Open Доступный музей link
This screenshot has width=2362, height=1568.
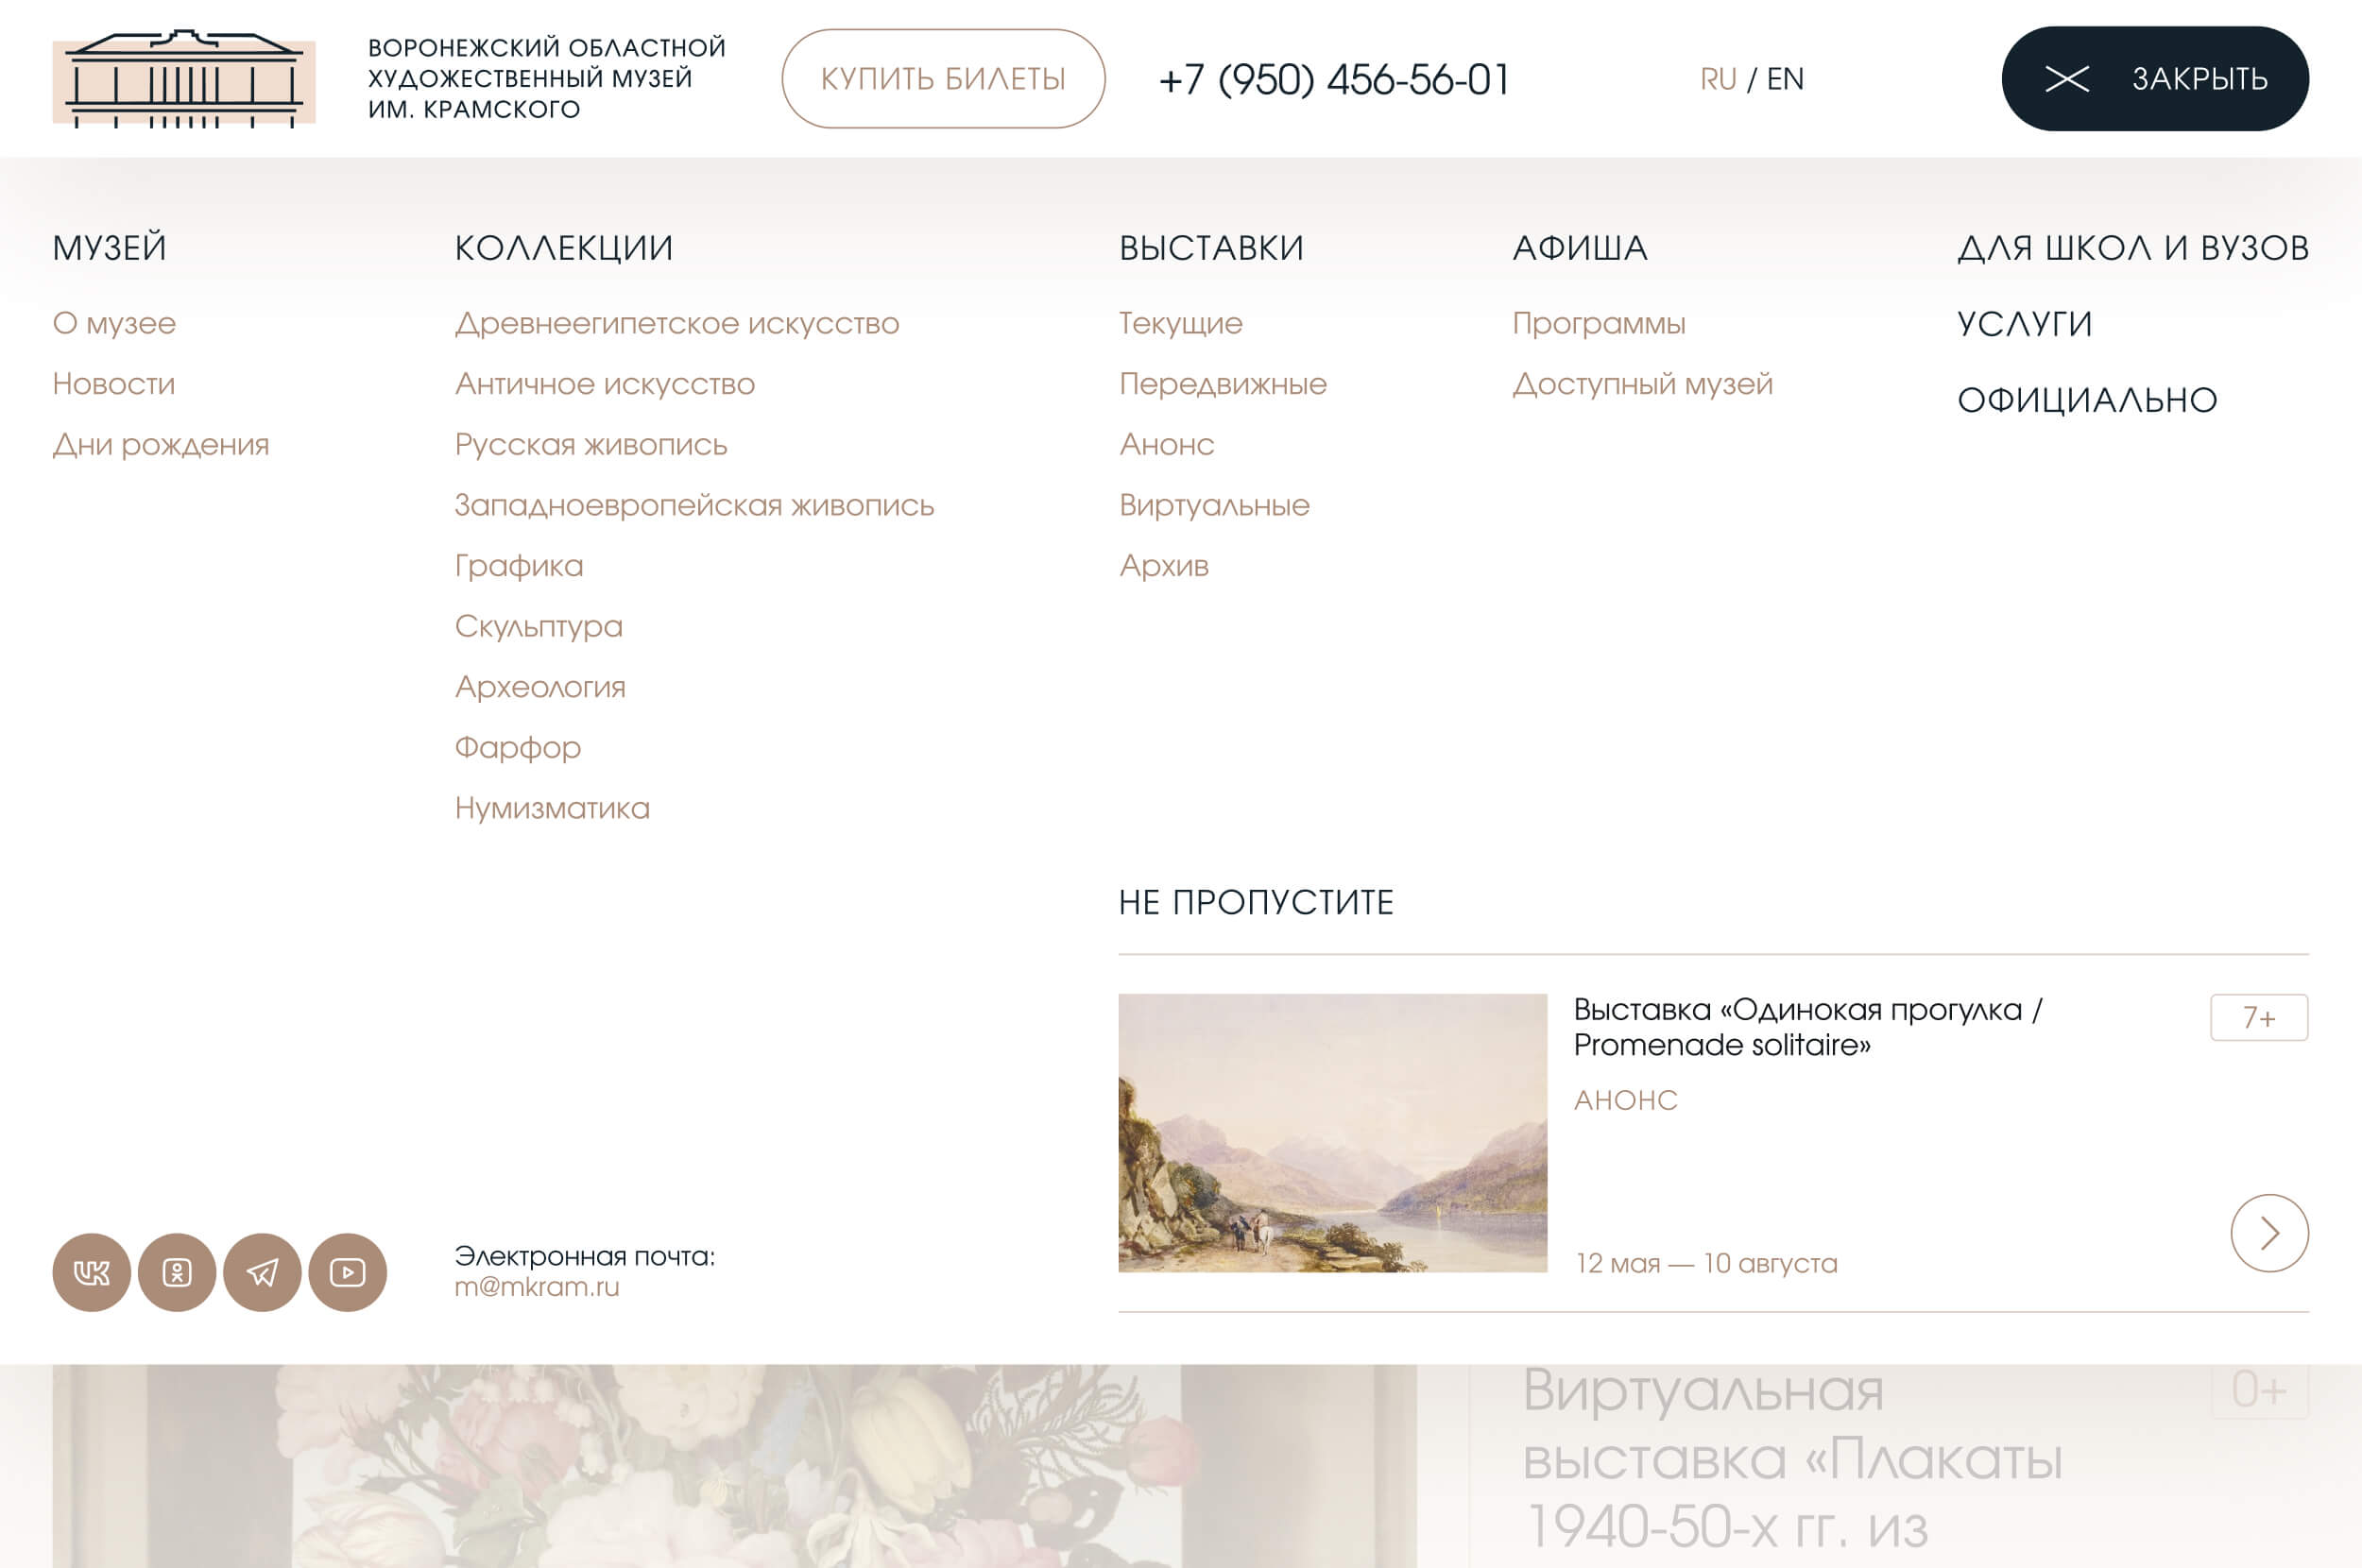(1642, 384)
